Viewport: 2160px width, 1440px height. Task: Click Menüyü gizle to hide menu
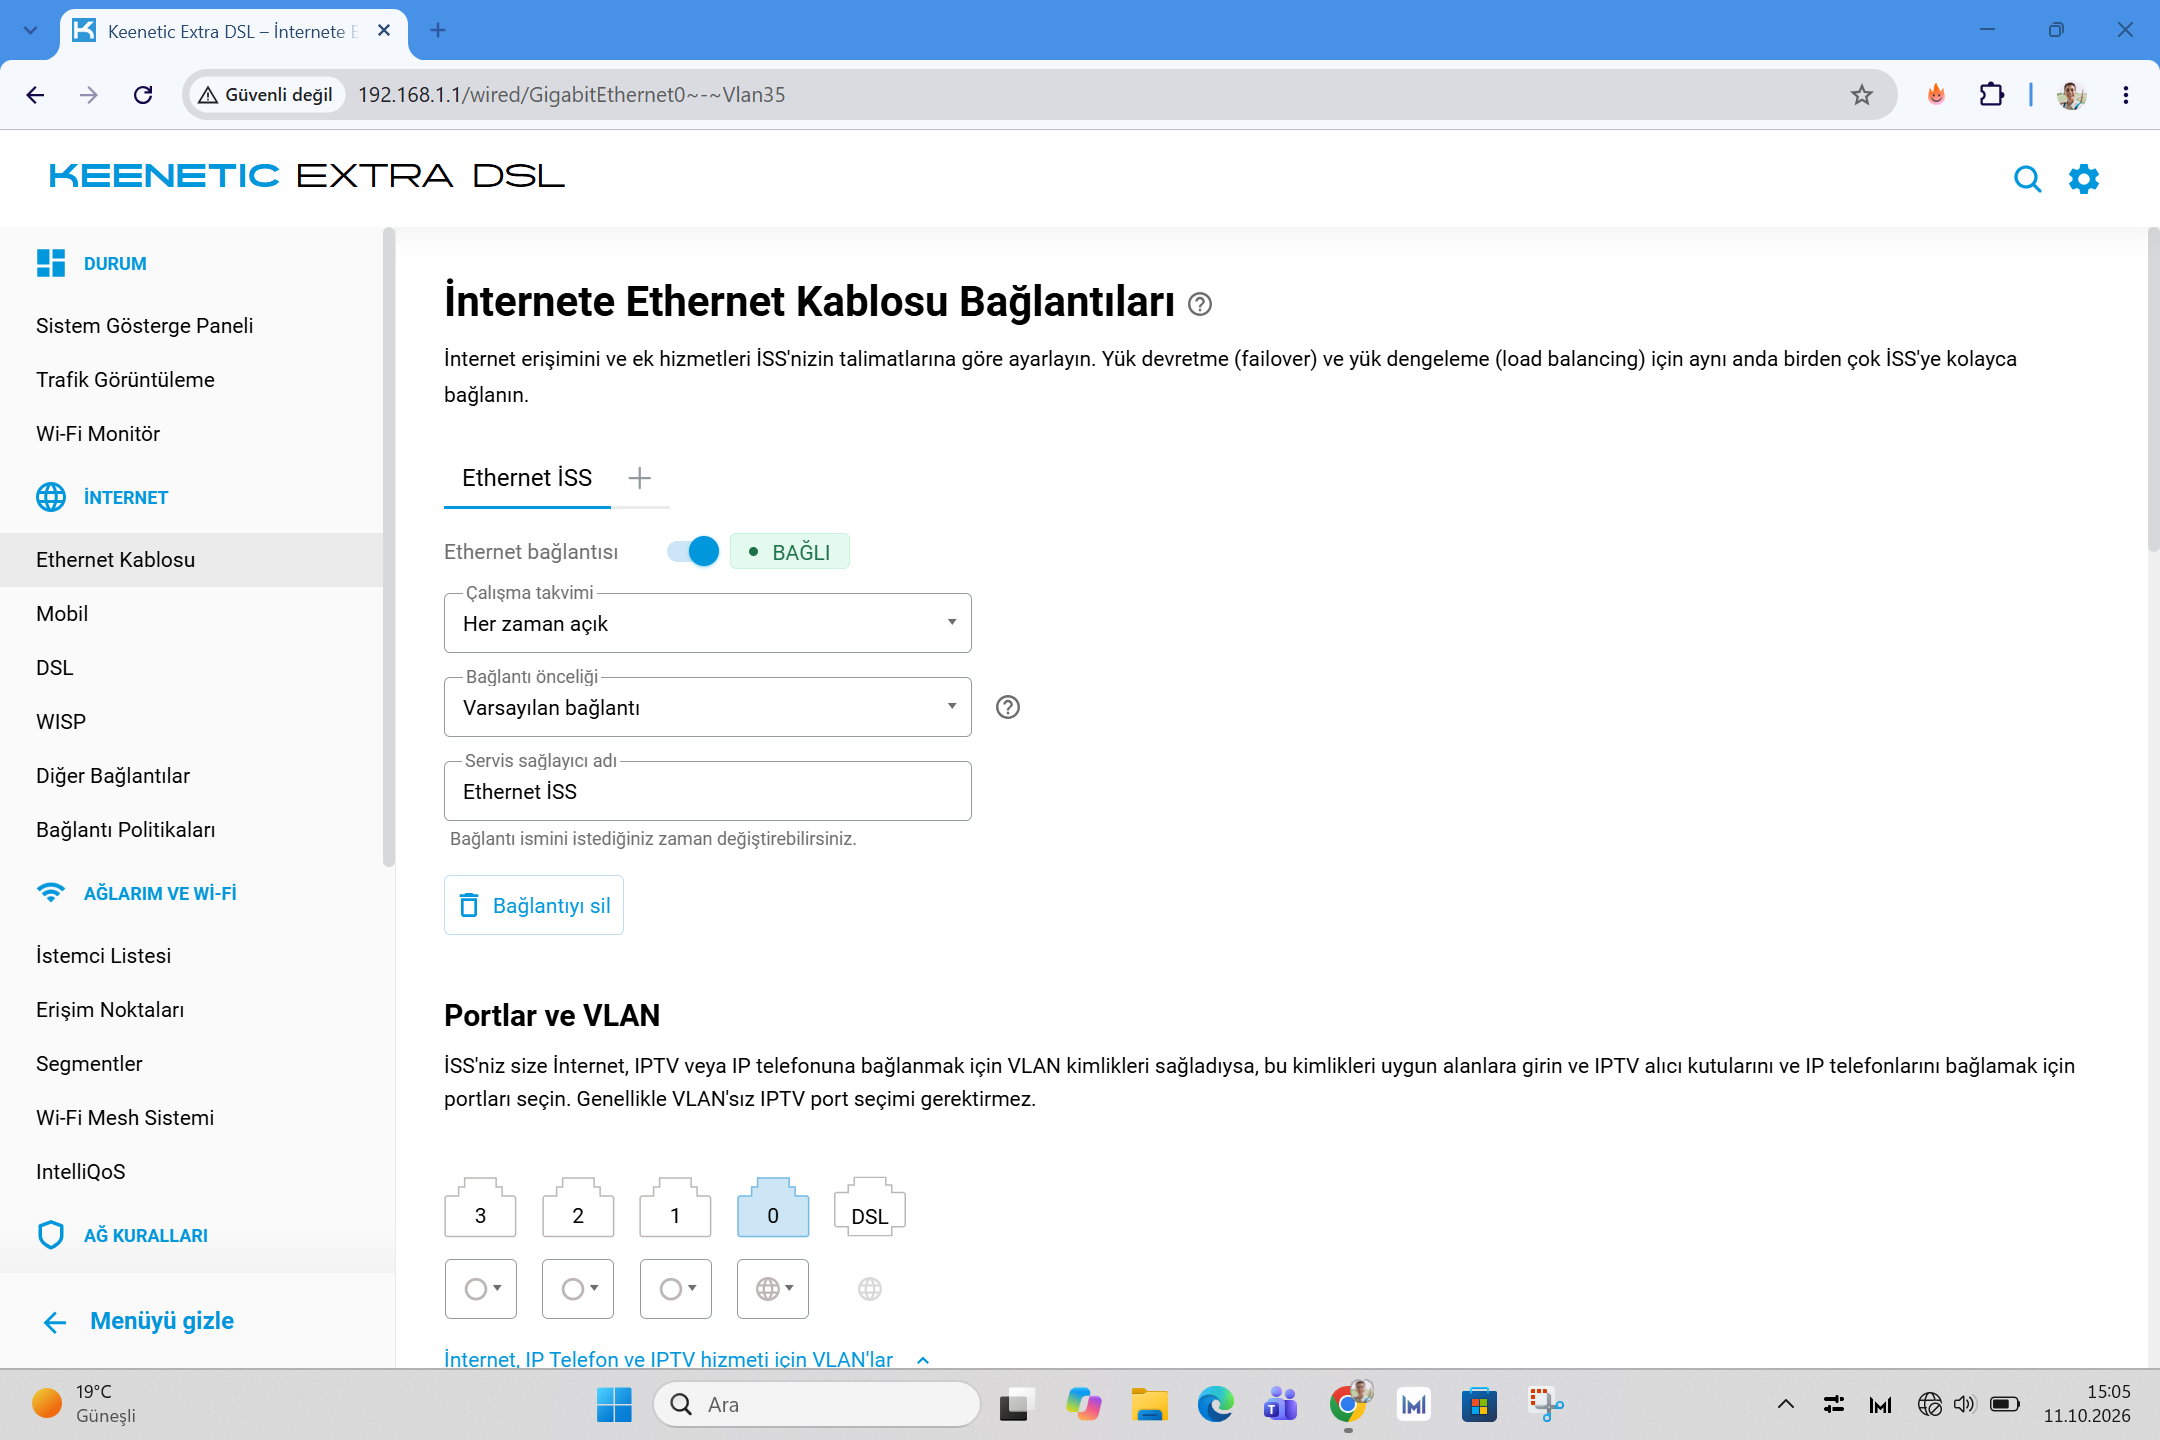click(138, 1321)
